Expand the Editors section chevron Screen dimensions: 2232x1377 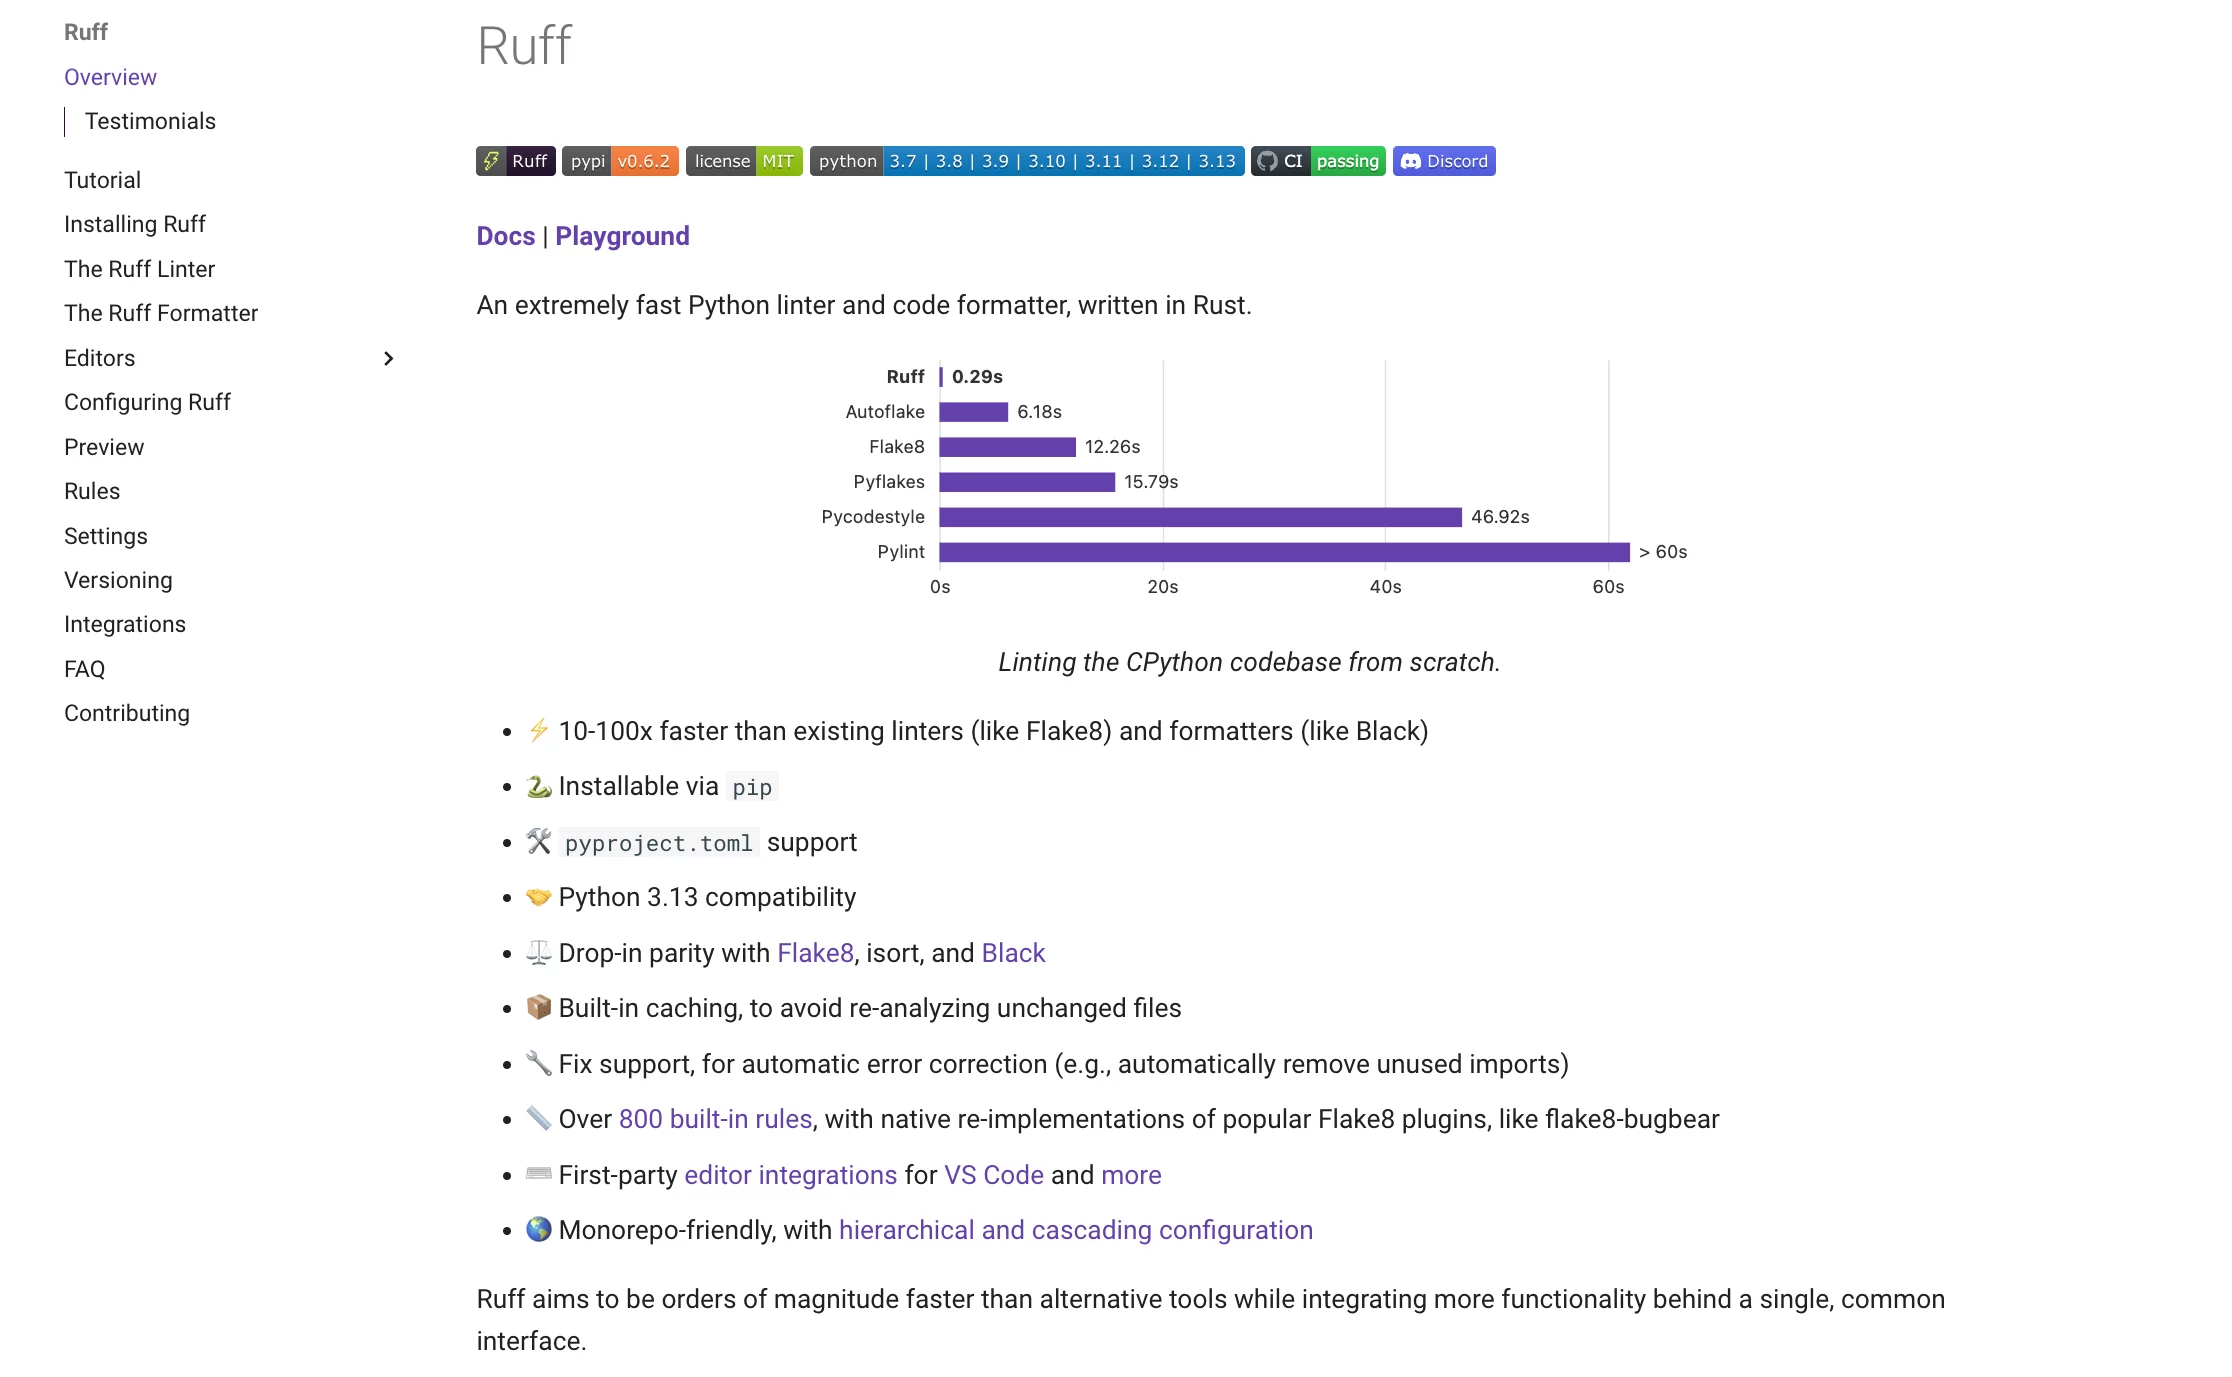388,358
